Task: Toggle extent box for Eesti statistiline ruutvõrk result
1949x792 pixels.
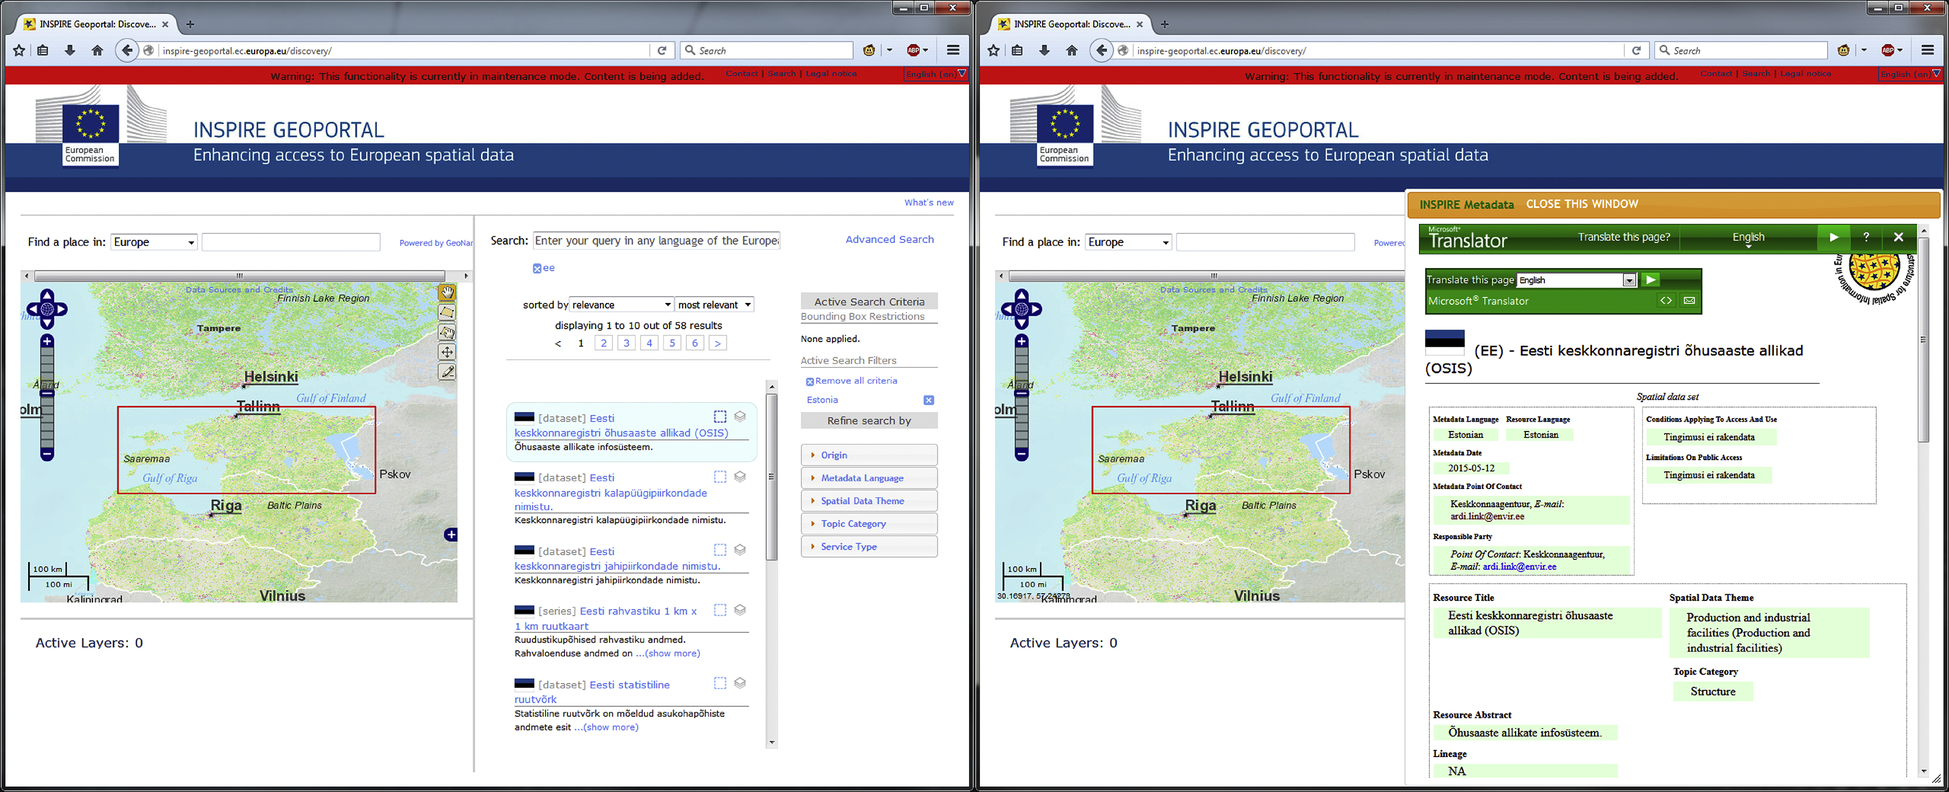Action: click(720, 684)
